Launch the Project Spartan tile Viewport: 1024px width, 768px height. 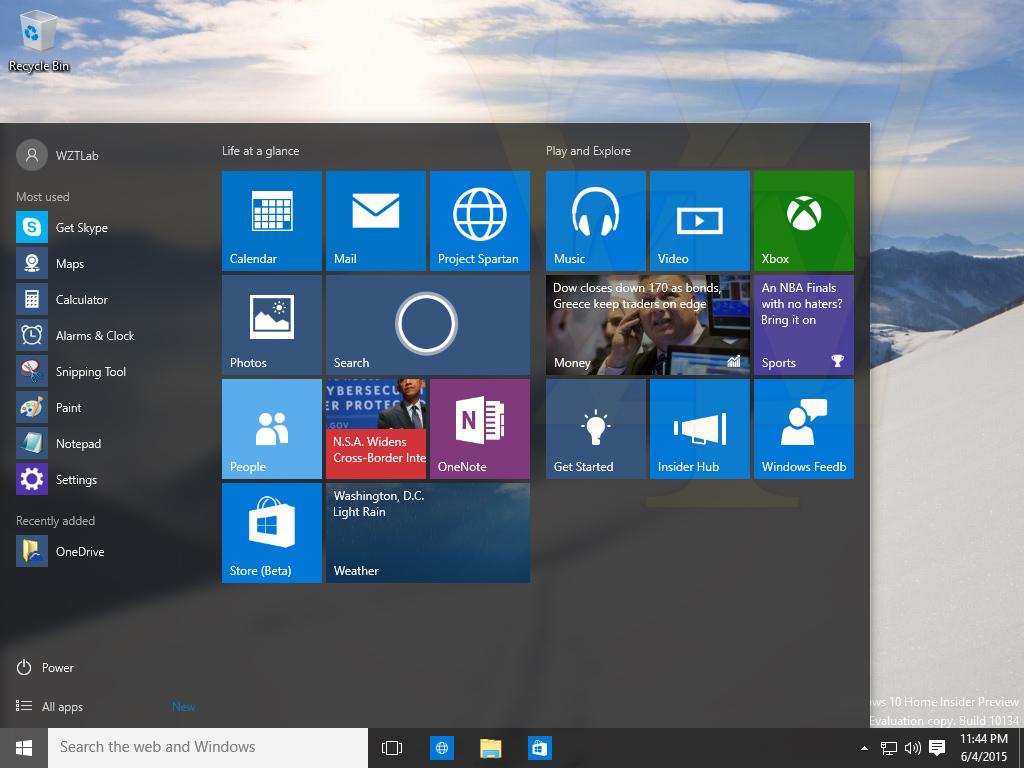[x=479, y=221]
